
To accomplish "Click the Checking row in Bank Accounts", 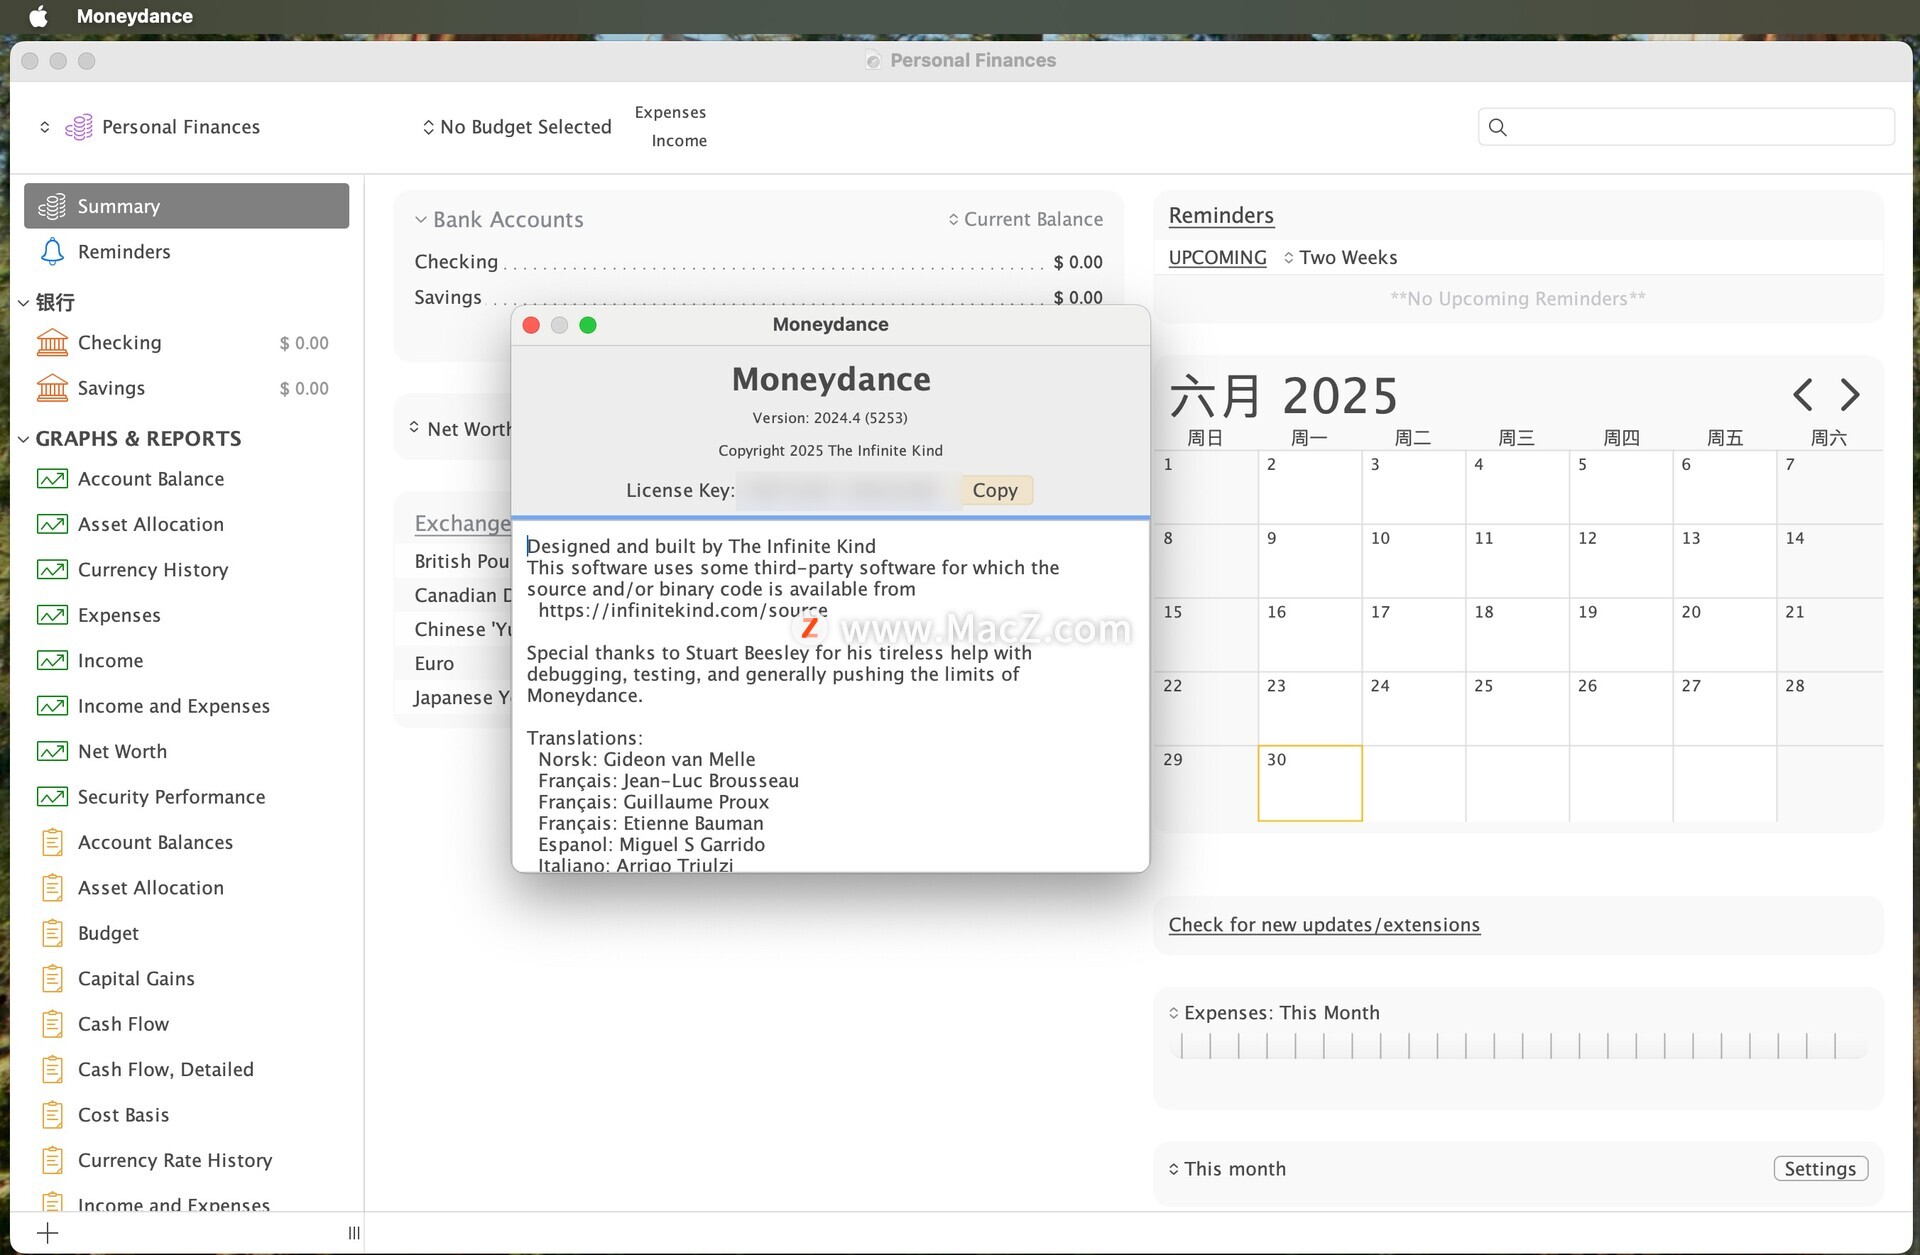I will click(x=758, y=262).
